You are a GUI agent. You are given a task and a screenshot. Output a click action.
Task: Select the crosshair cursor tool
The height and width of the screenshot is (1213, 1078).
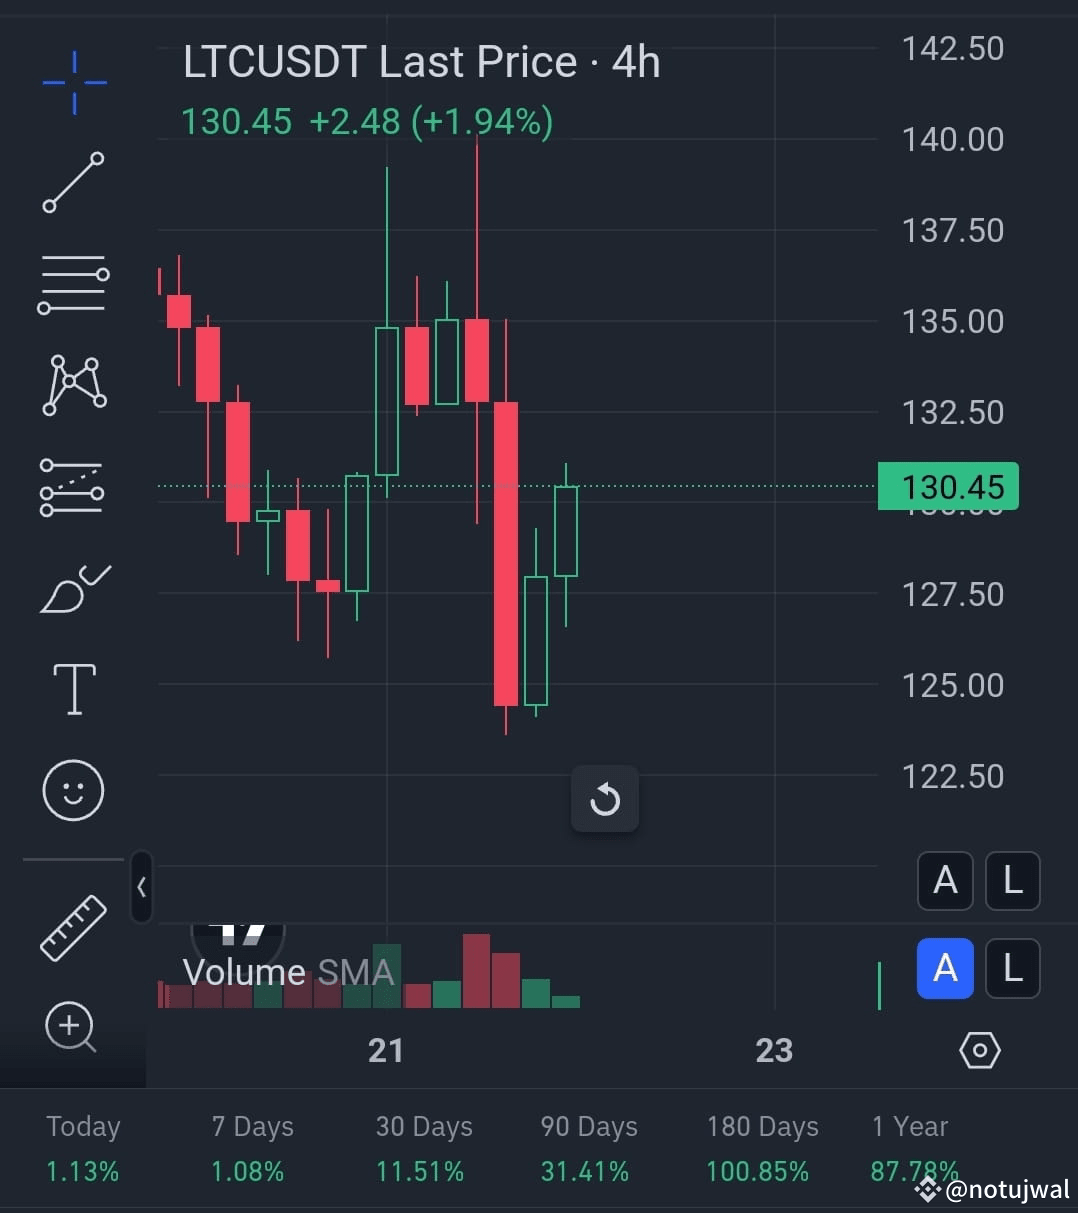click(x=73, y=84)
